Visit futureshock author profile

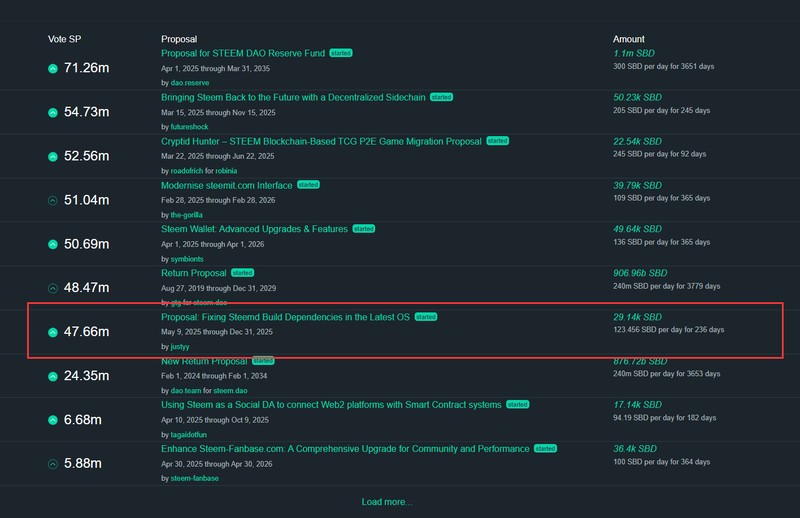(189, 127)
